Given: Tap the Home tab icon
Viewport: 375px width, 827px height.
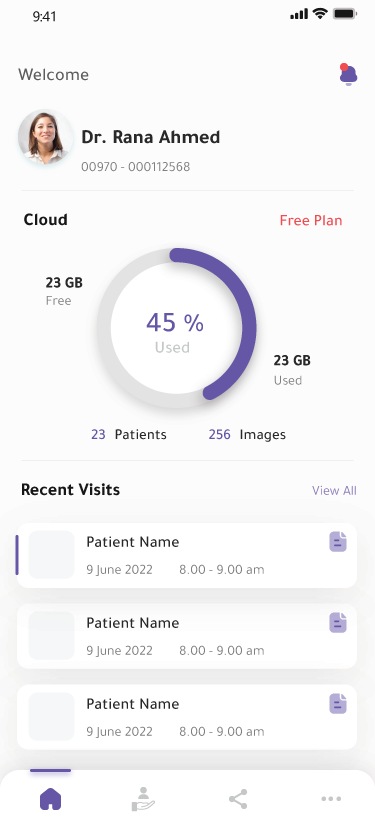Looking at the screenshot, I should [x=51, y=799].
